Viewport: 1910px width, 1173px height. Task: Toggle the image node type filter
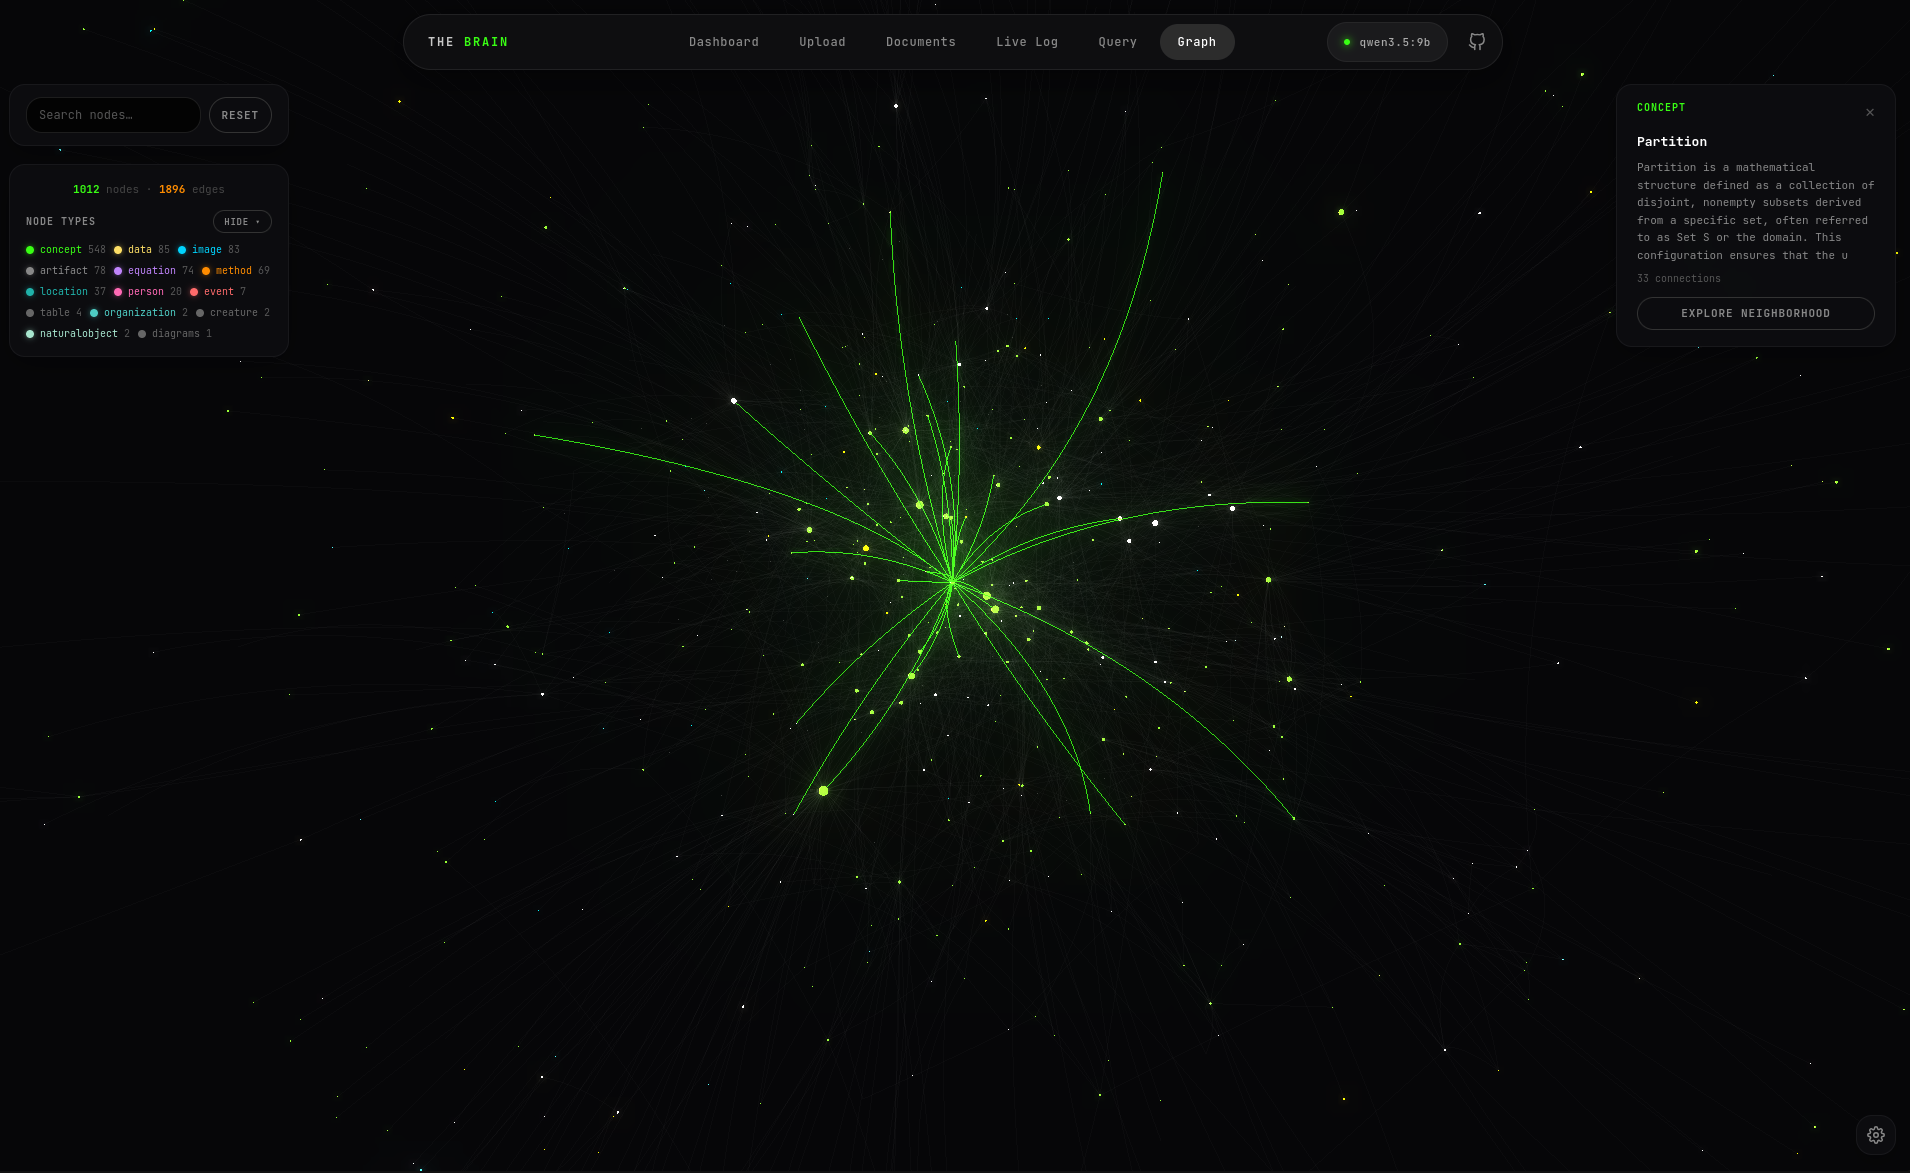(x=206, y=250)
